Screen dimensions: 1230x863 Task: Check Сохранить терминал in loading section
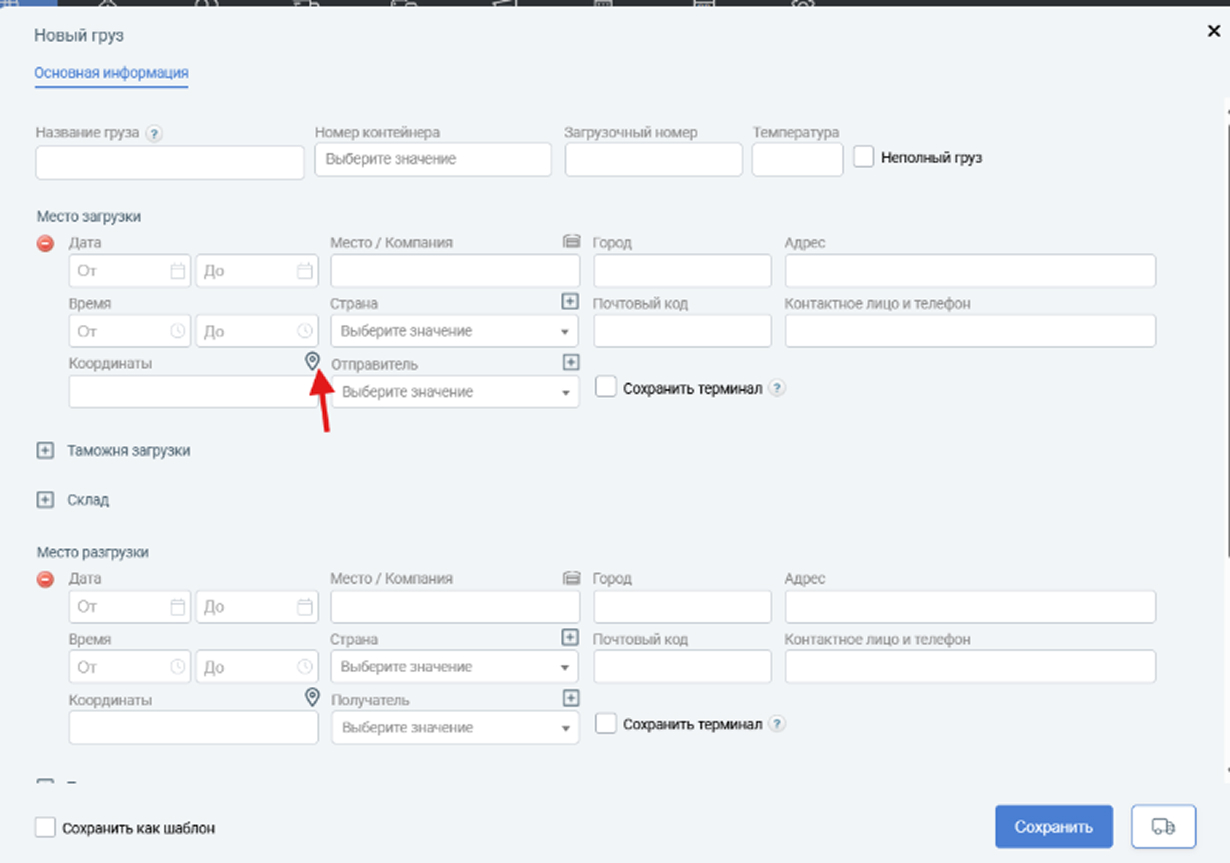(605, 387)
